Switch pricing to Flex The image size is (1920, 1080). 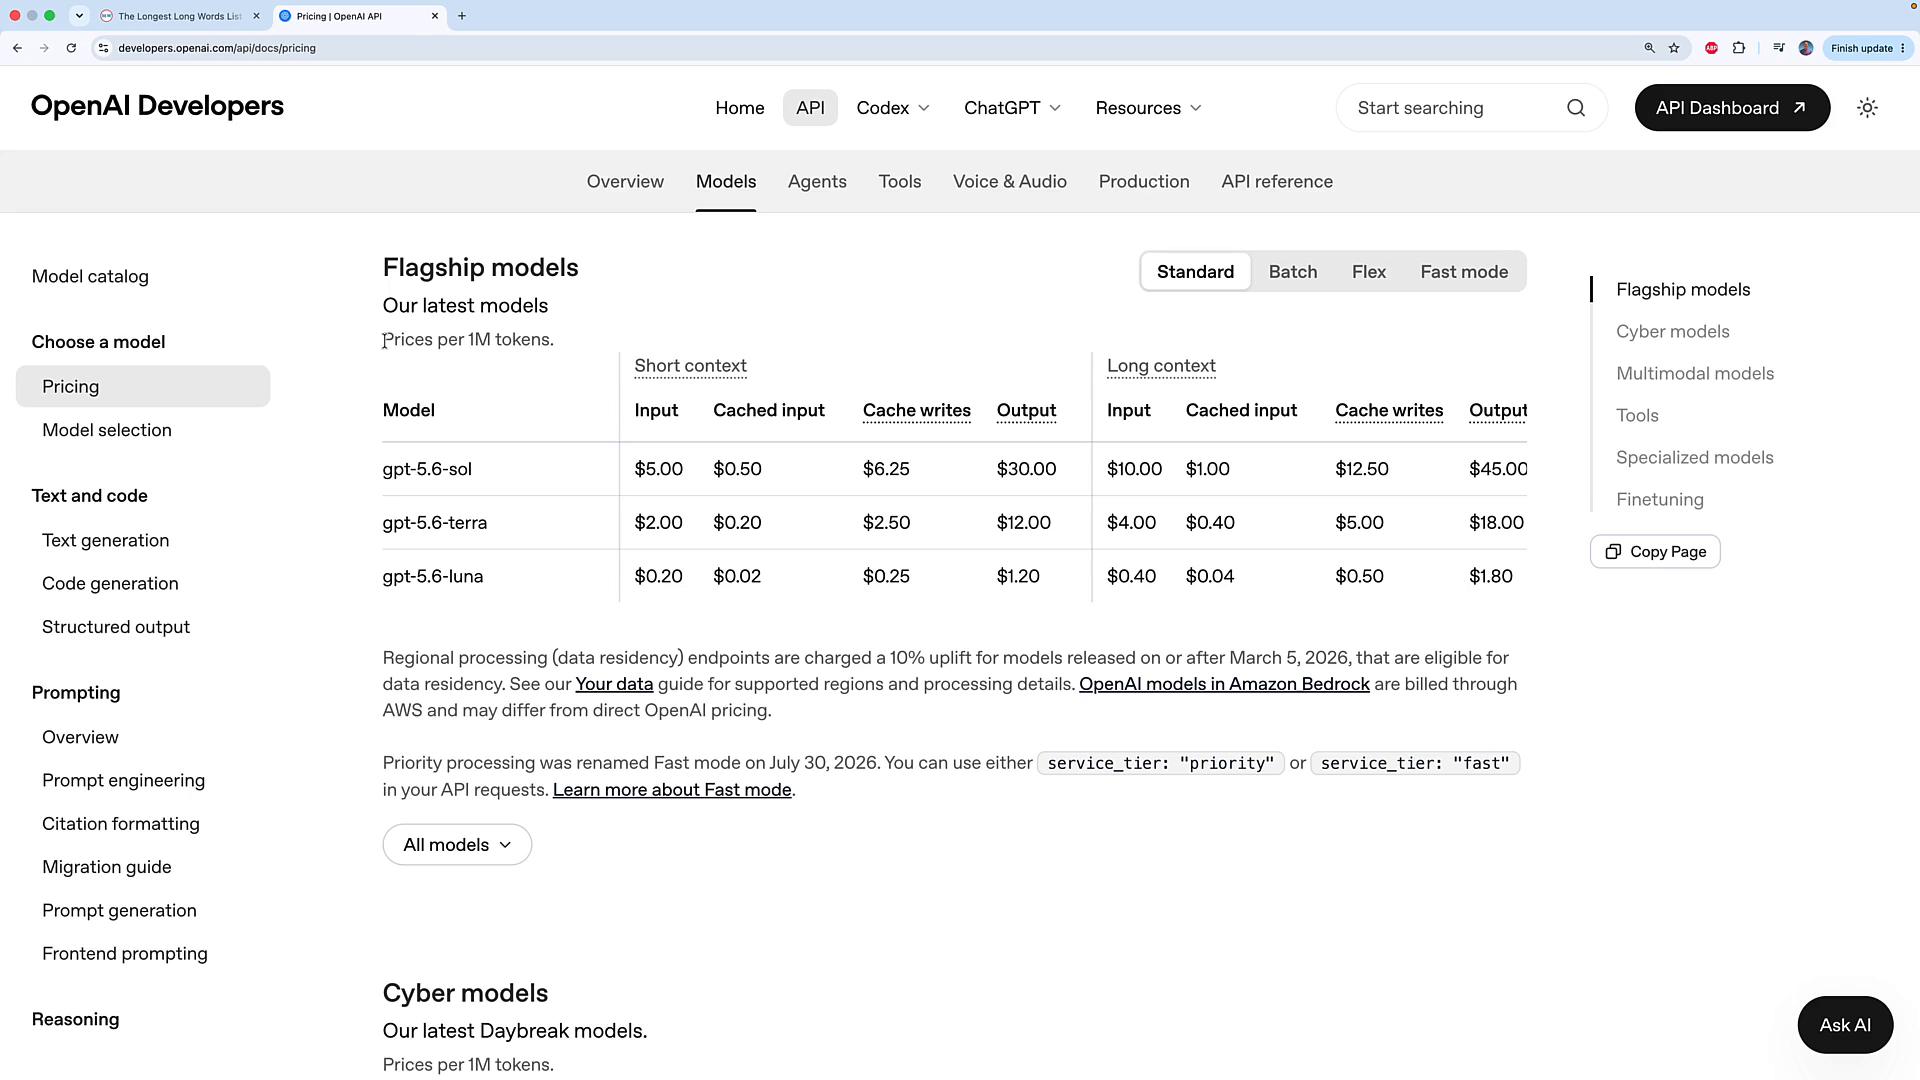[x=1368, y=272]
